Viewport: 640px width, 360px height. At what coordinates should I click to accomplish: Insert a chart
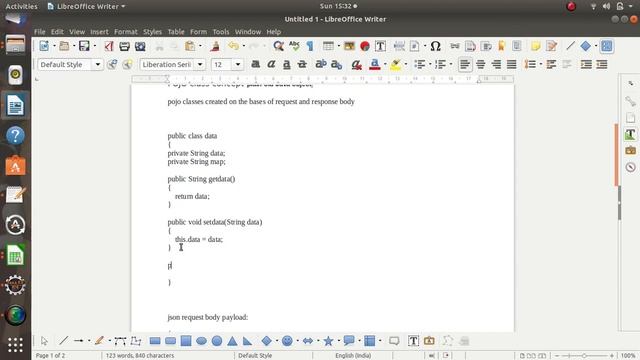point(364,46)
